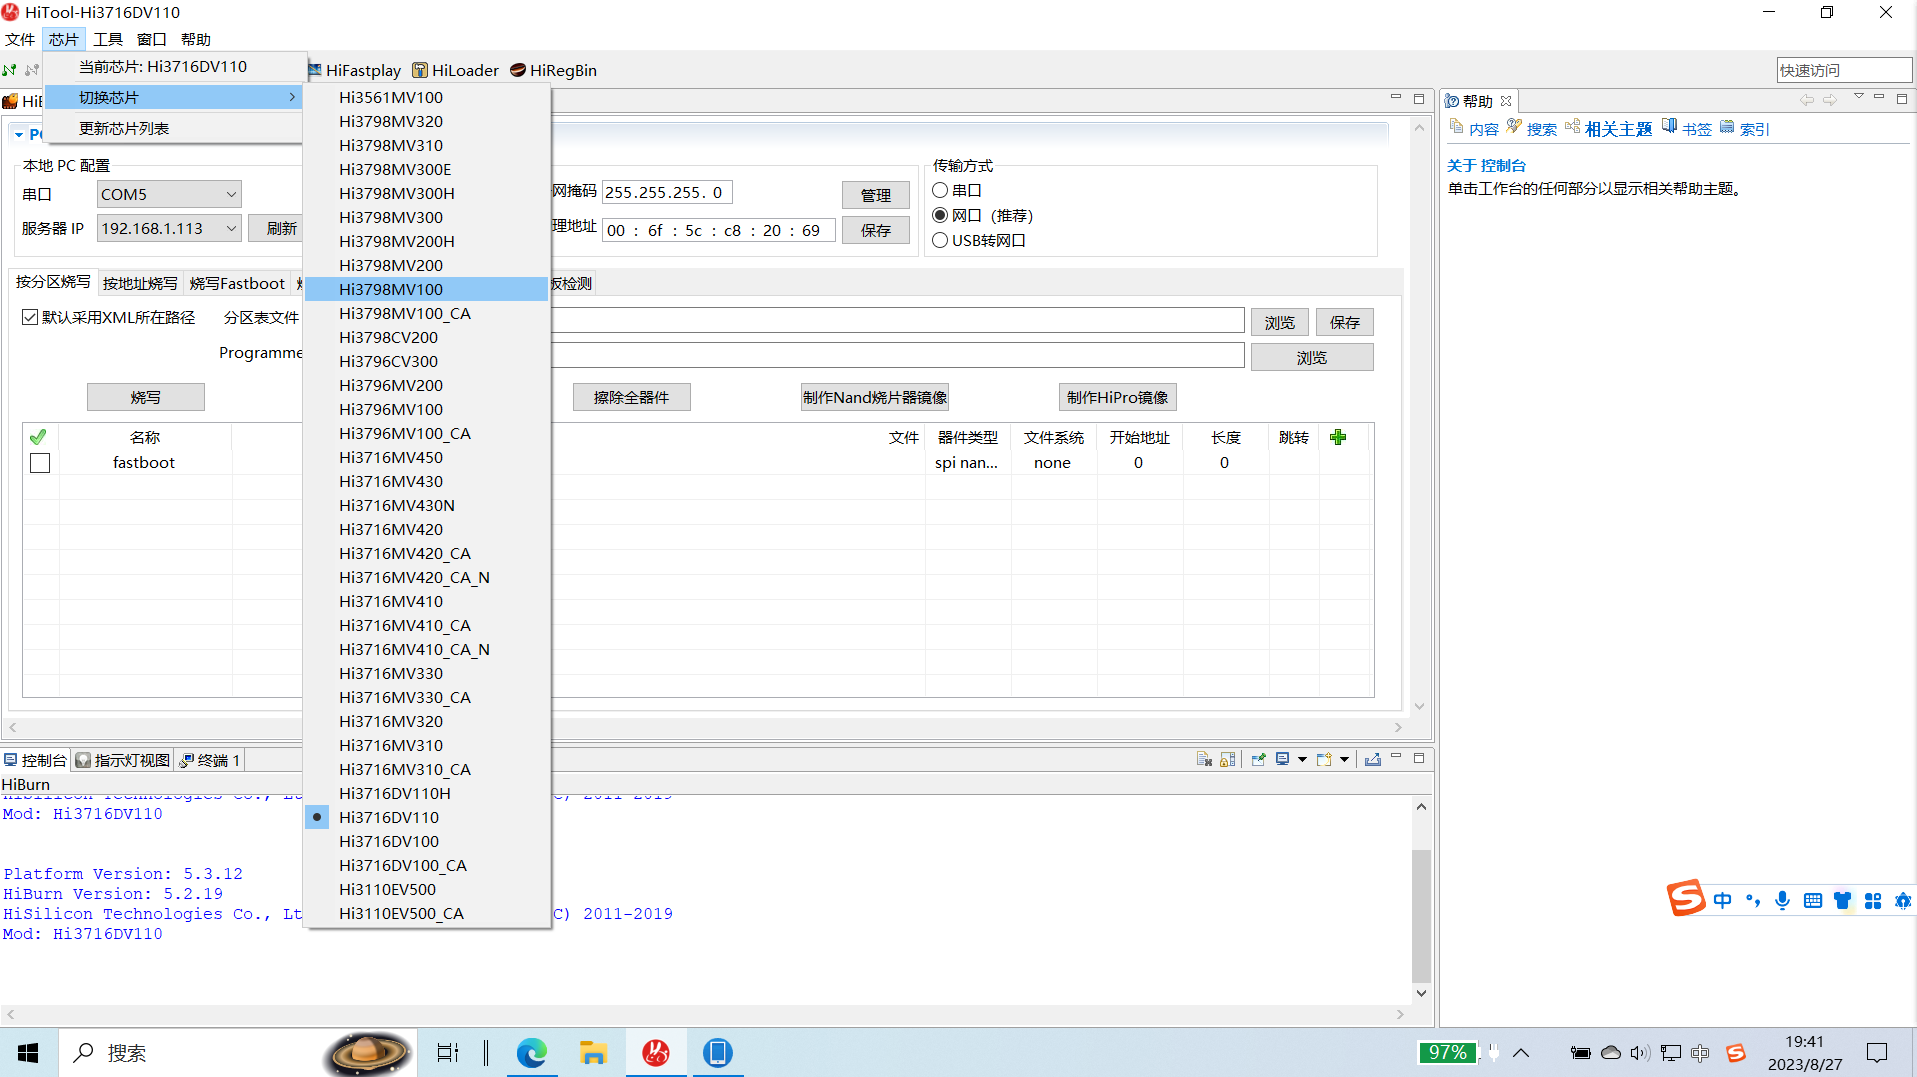Select the USB转网口 radio button

[940, 240]
